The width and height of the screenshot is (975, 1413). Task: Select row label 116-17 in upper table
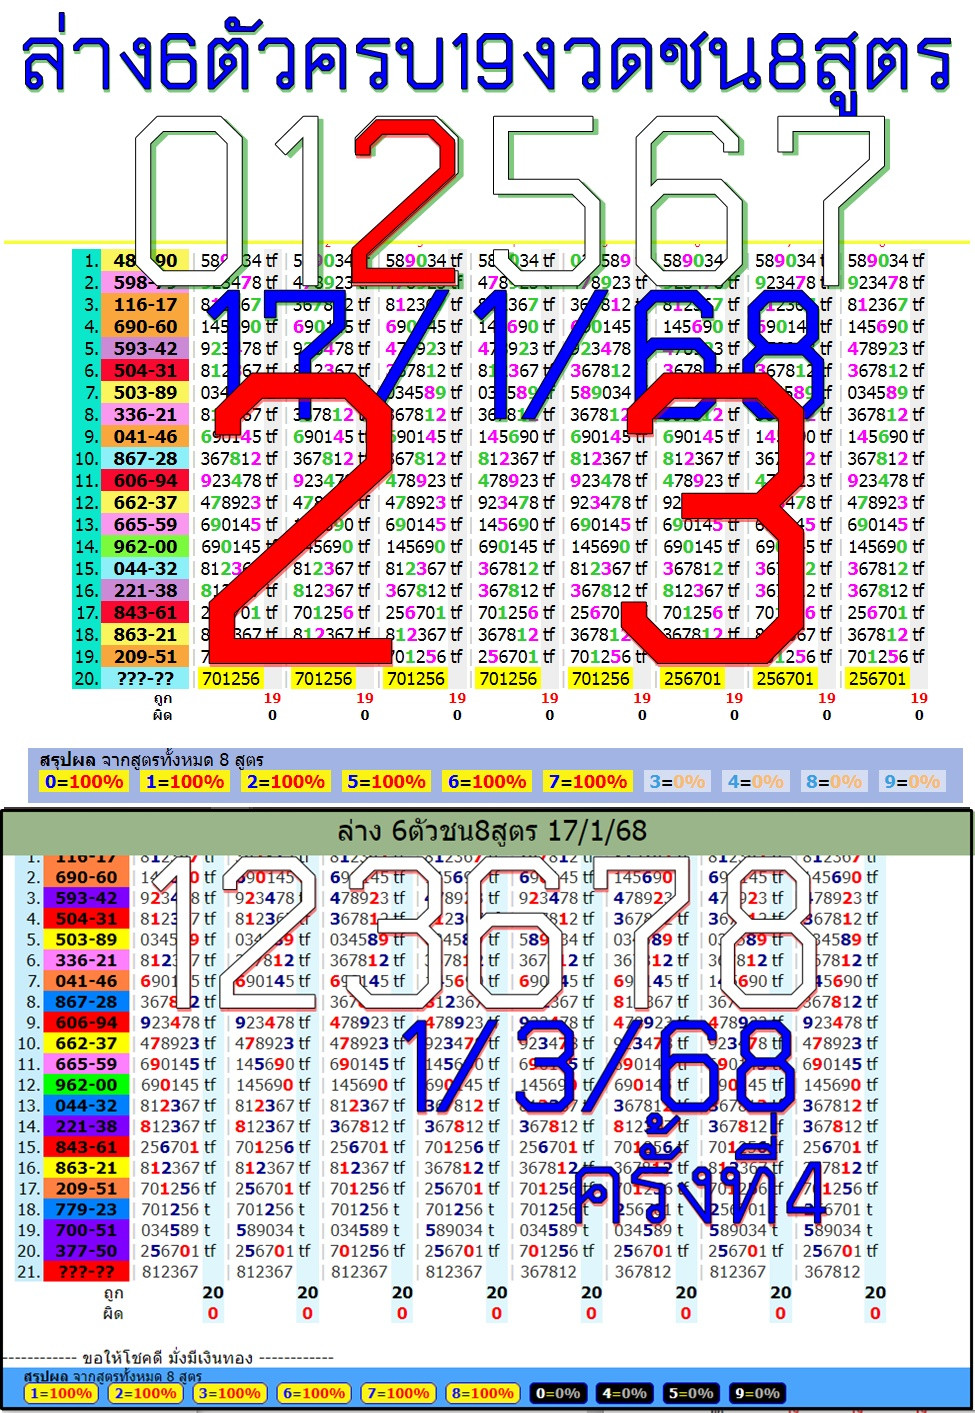point(145,304)
